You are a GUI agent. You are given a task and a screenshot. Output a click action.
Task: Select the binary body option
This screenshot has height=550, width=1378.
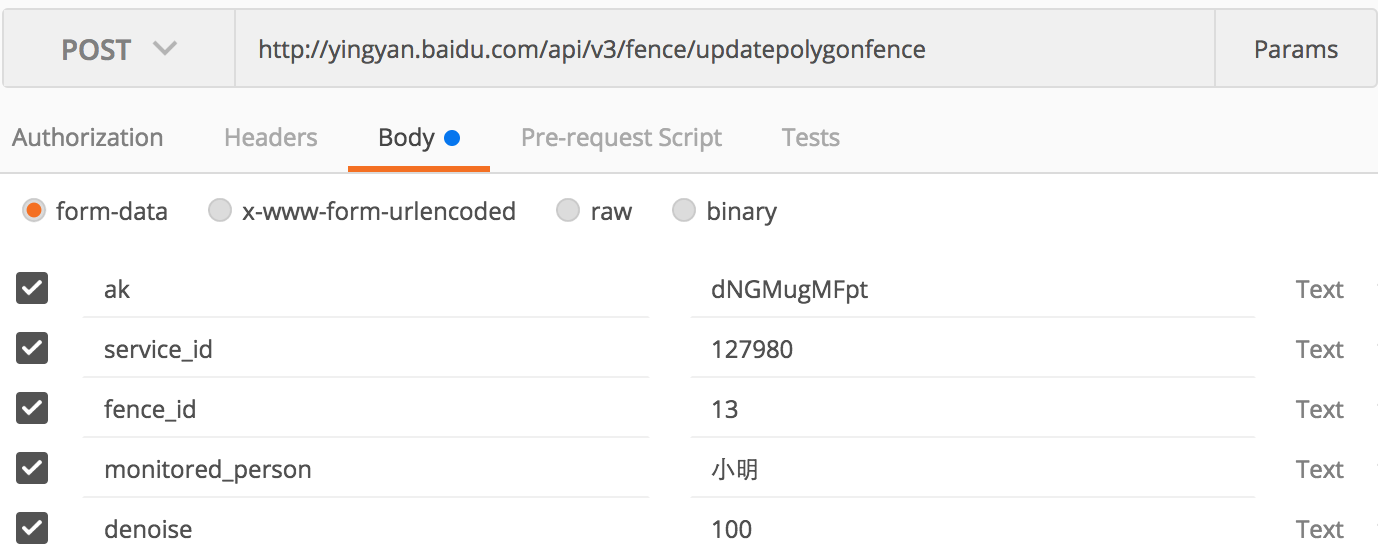[x=684, y=211]
